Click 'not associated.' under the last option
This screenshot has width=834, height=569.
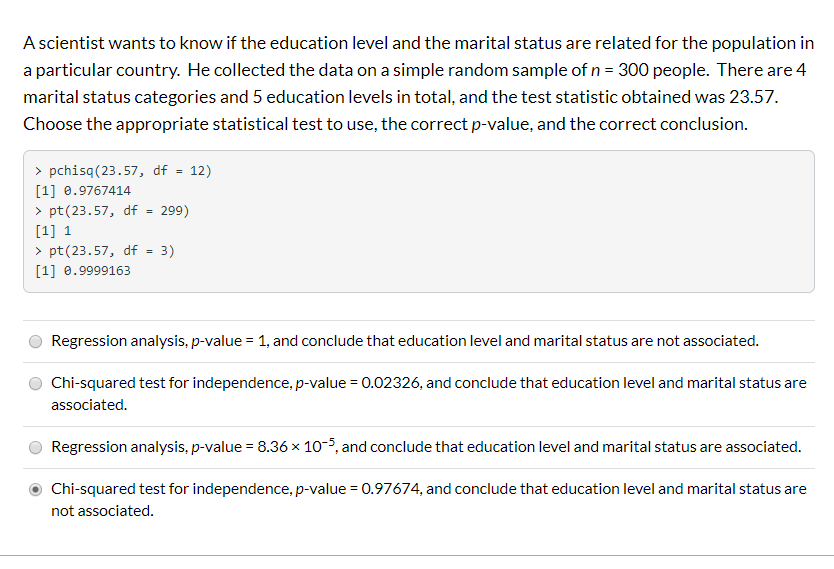pos(102,511)
